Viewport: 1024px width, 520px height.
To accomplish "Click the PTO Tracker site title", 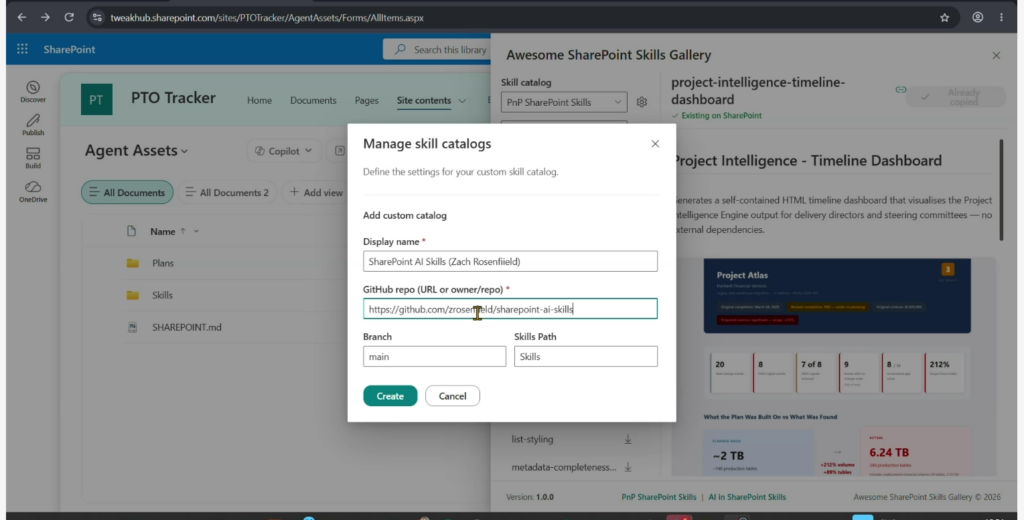I will (173, 98).
